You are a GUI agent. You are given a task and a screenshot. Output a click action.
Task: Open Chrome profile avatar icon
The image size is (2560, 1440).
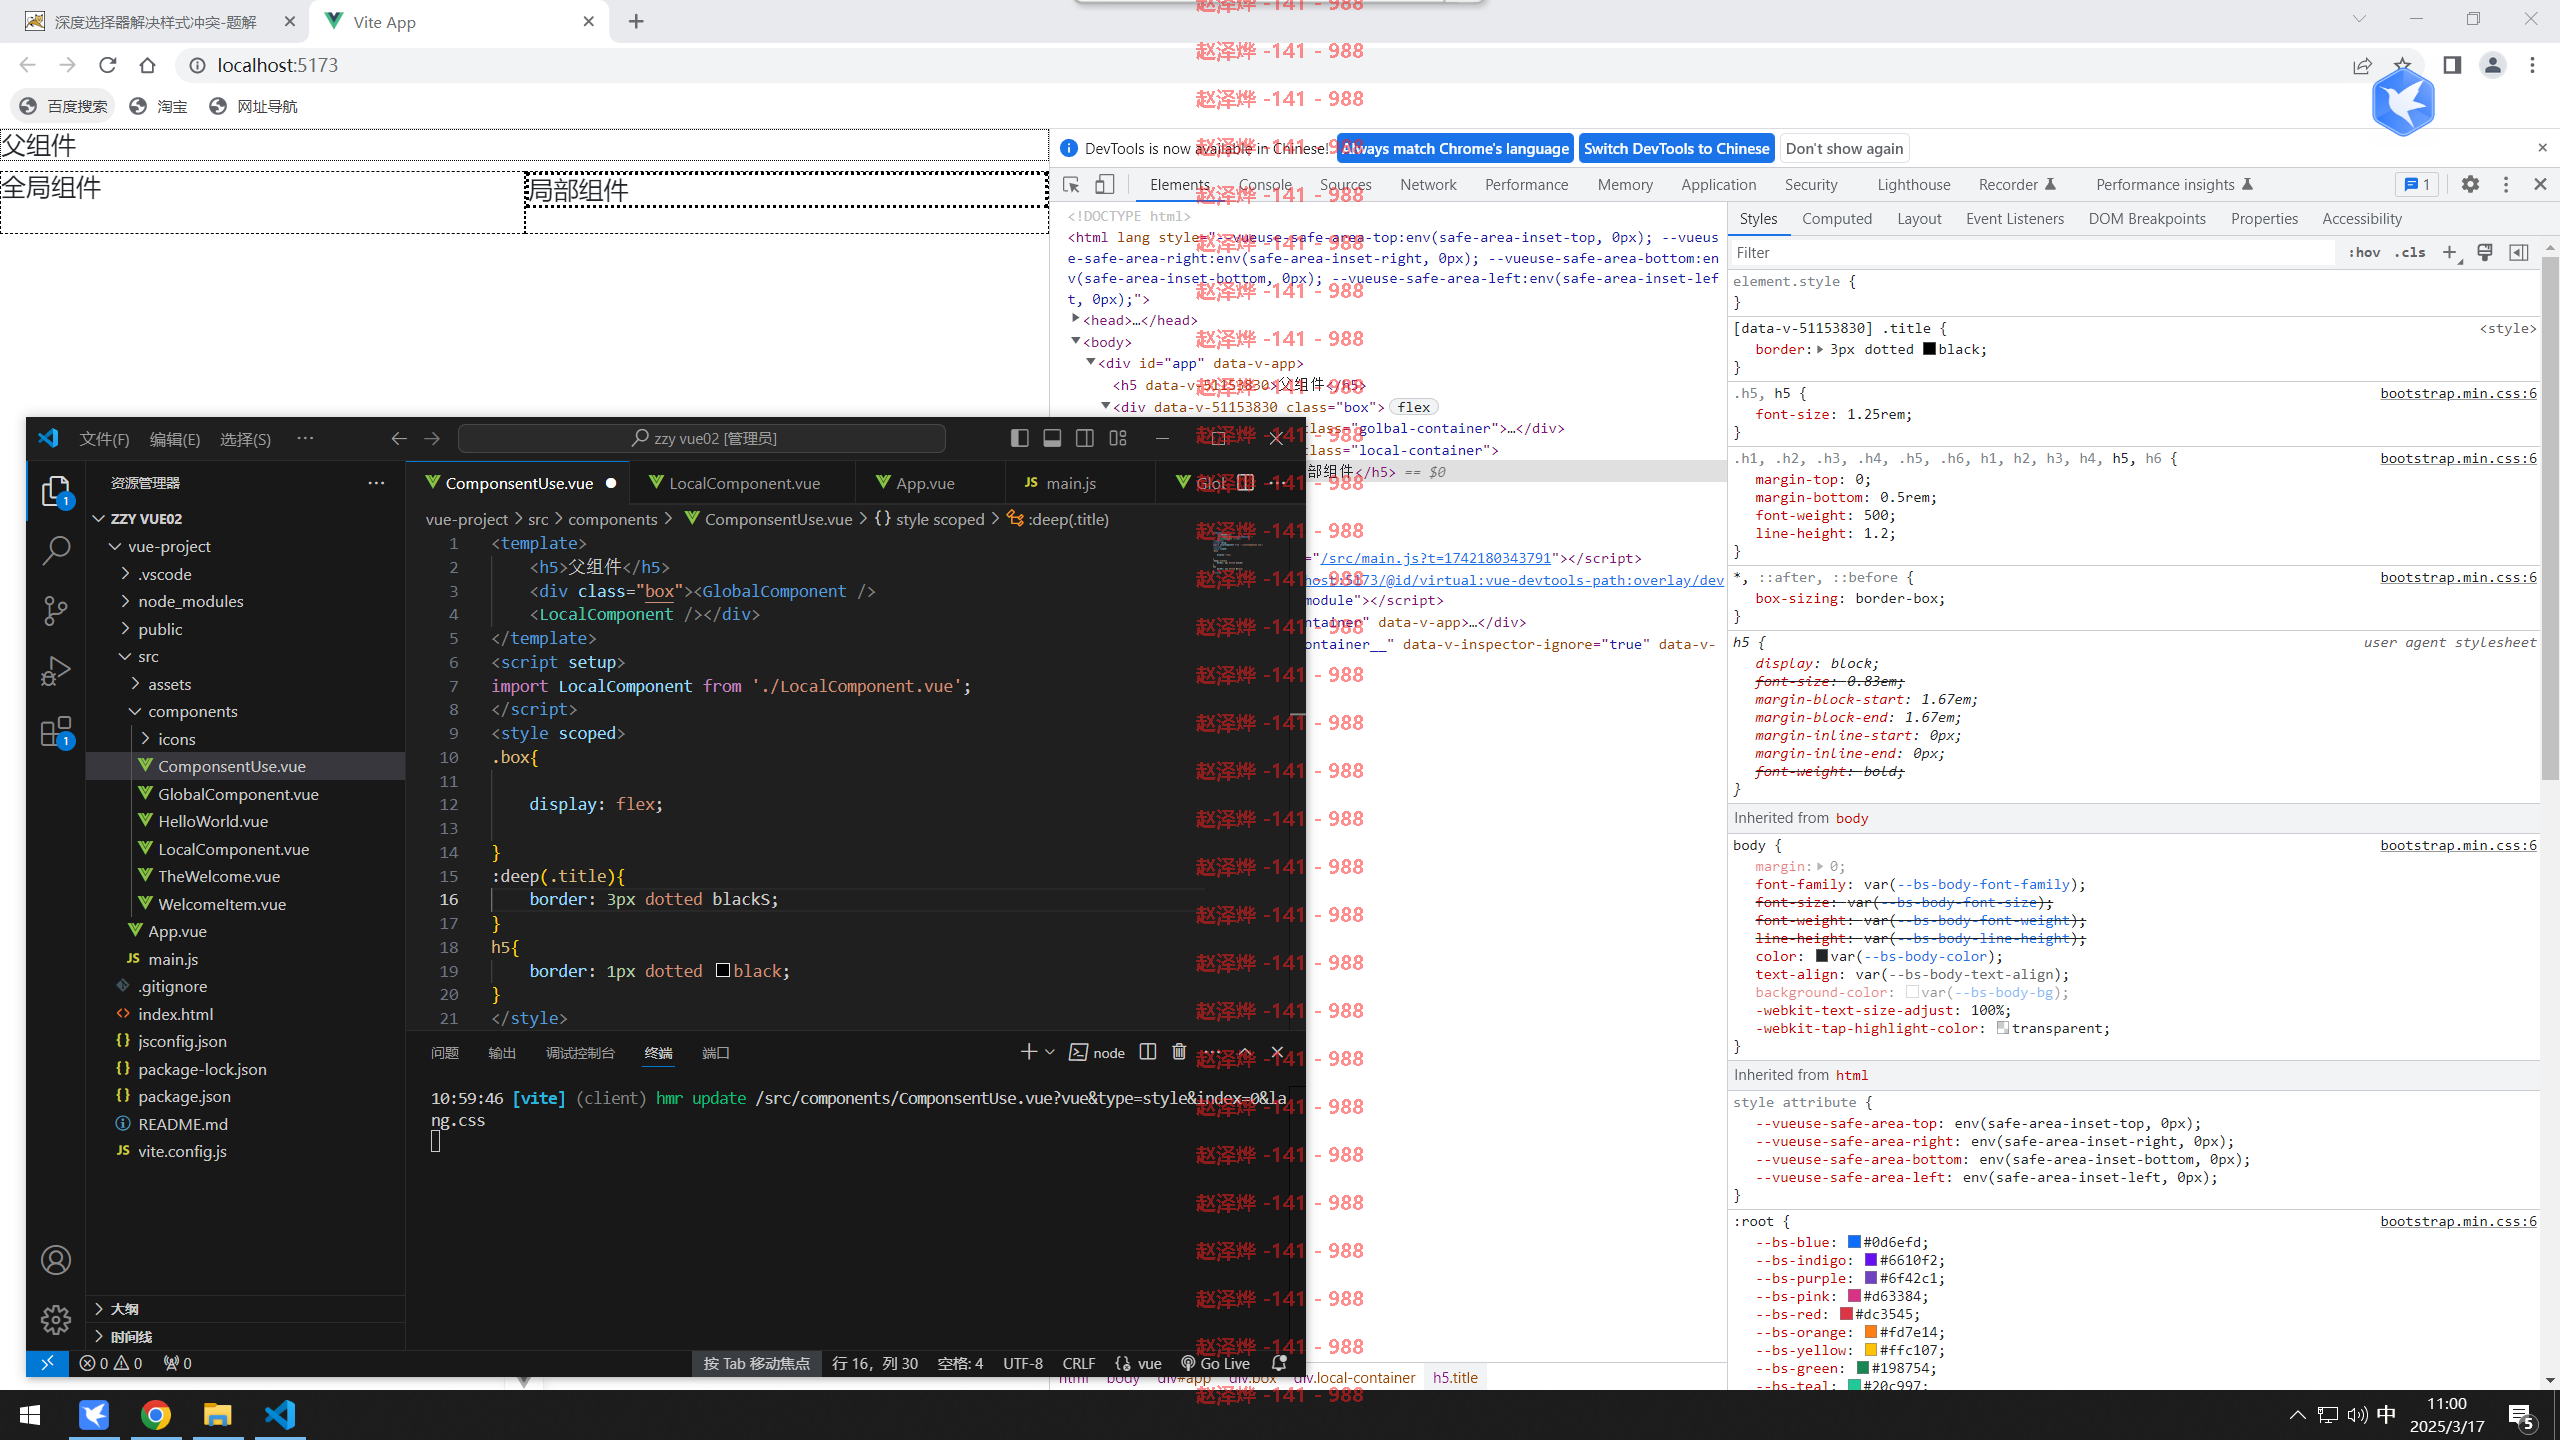point(2492,65)
